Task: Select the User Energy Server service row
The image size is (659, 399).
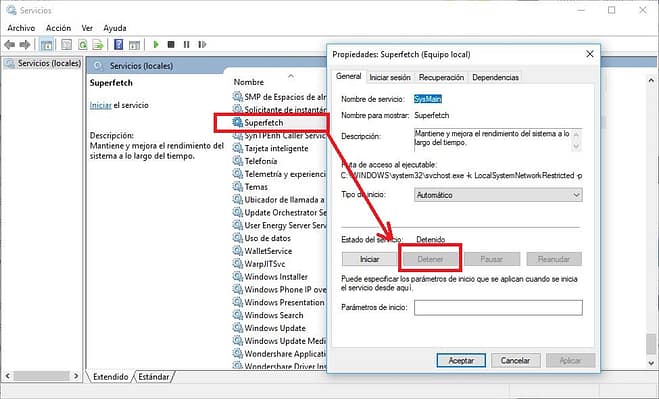Action: pos(280,225)
